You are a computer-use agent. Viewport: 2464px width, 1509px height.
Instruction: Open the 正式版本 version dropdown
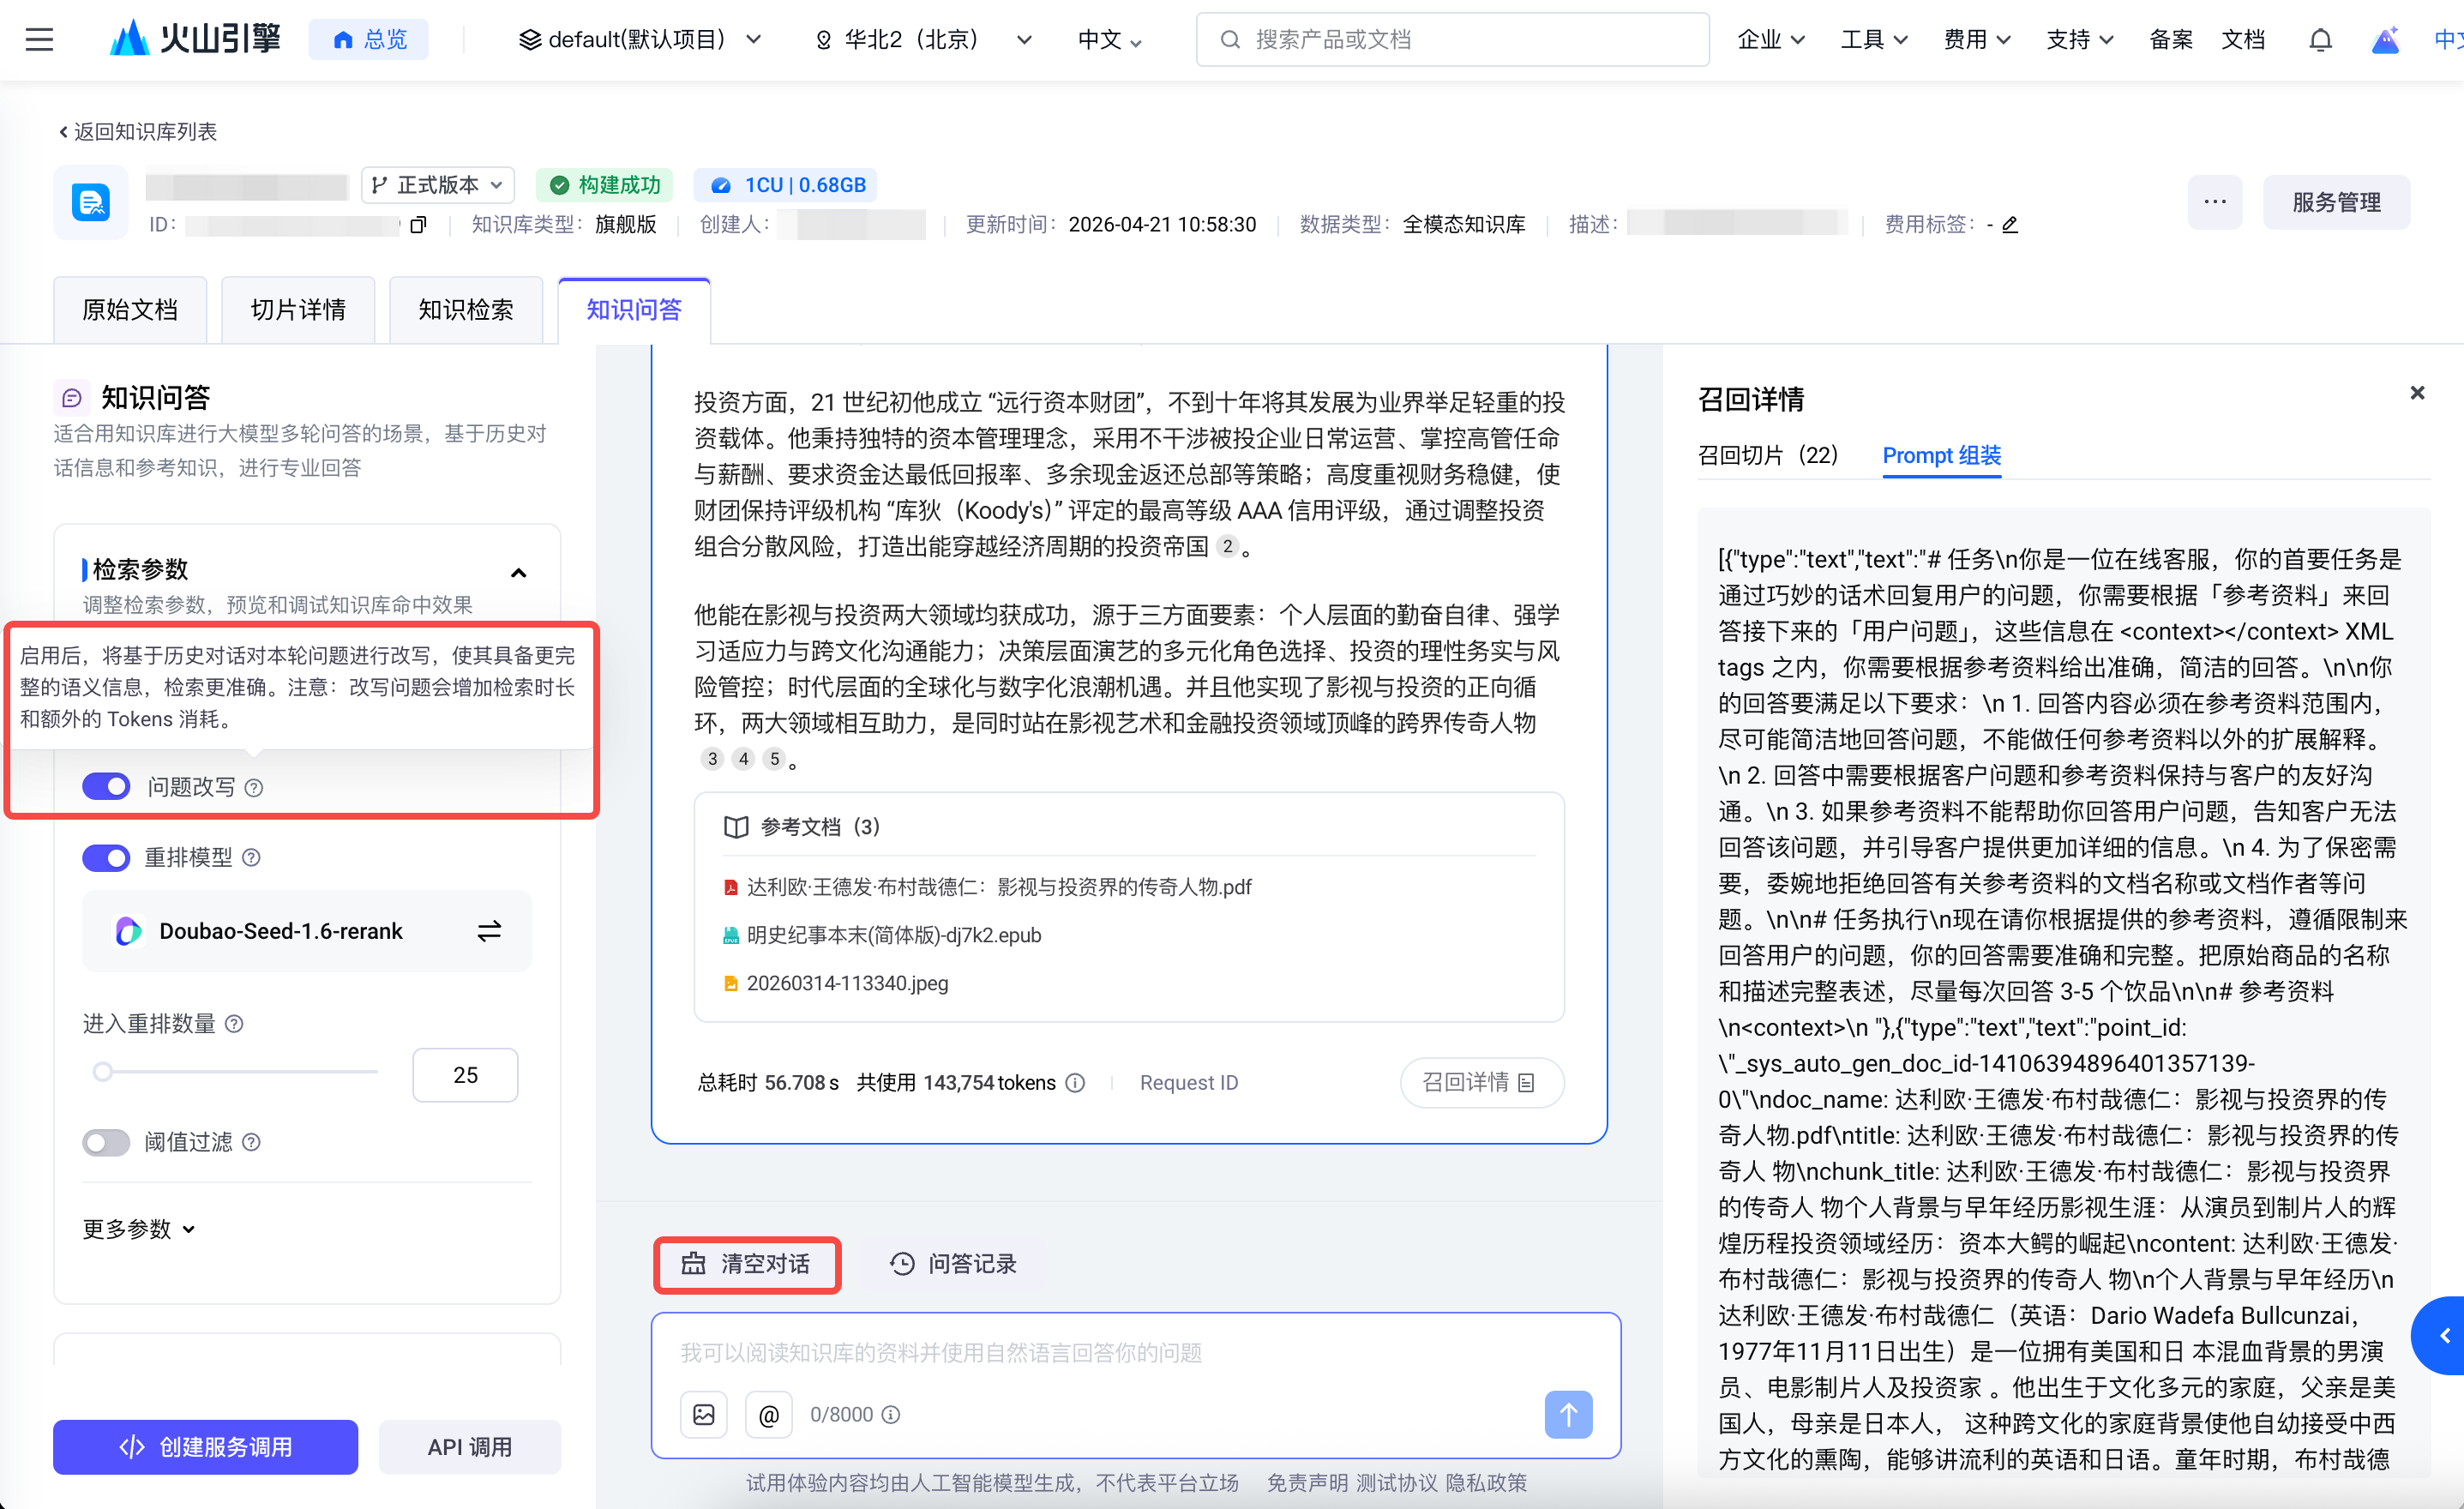pos(438,185)
